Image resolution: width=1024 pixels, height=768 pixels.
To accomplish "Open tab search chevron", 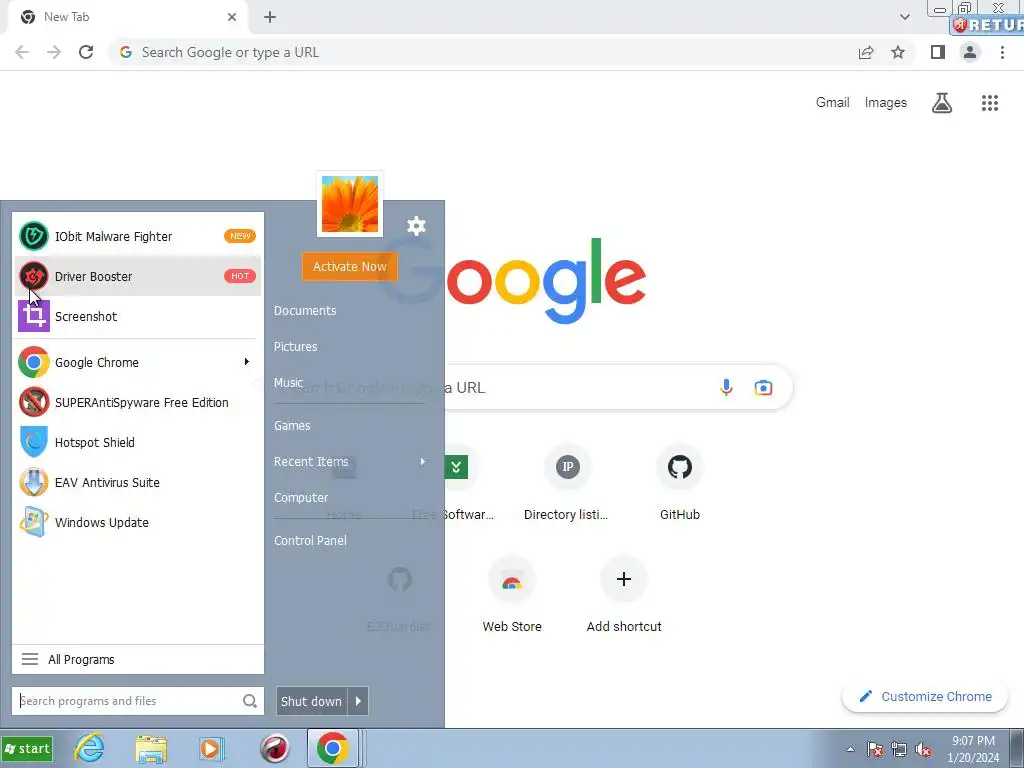I will (904, 17).
